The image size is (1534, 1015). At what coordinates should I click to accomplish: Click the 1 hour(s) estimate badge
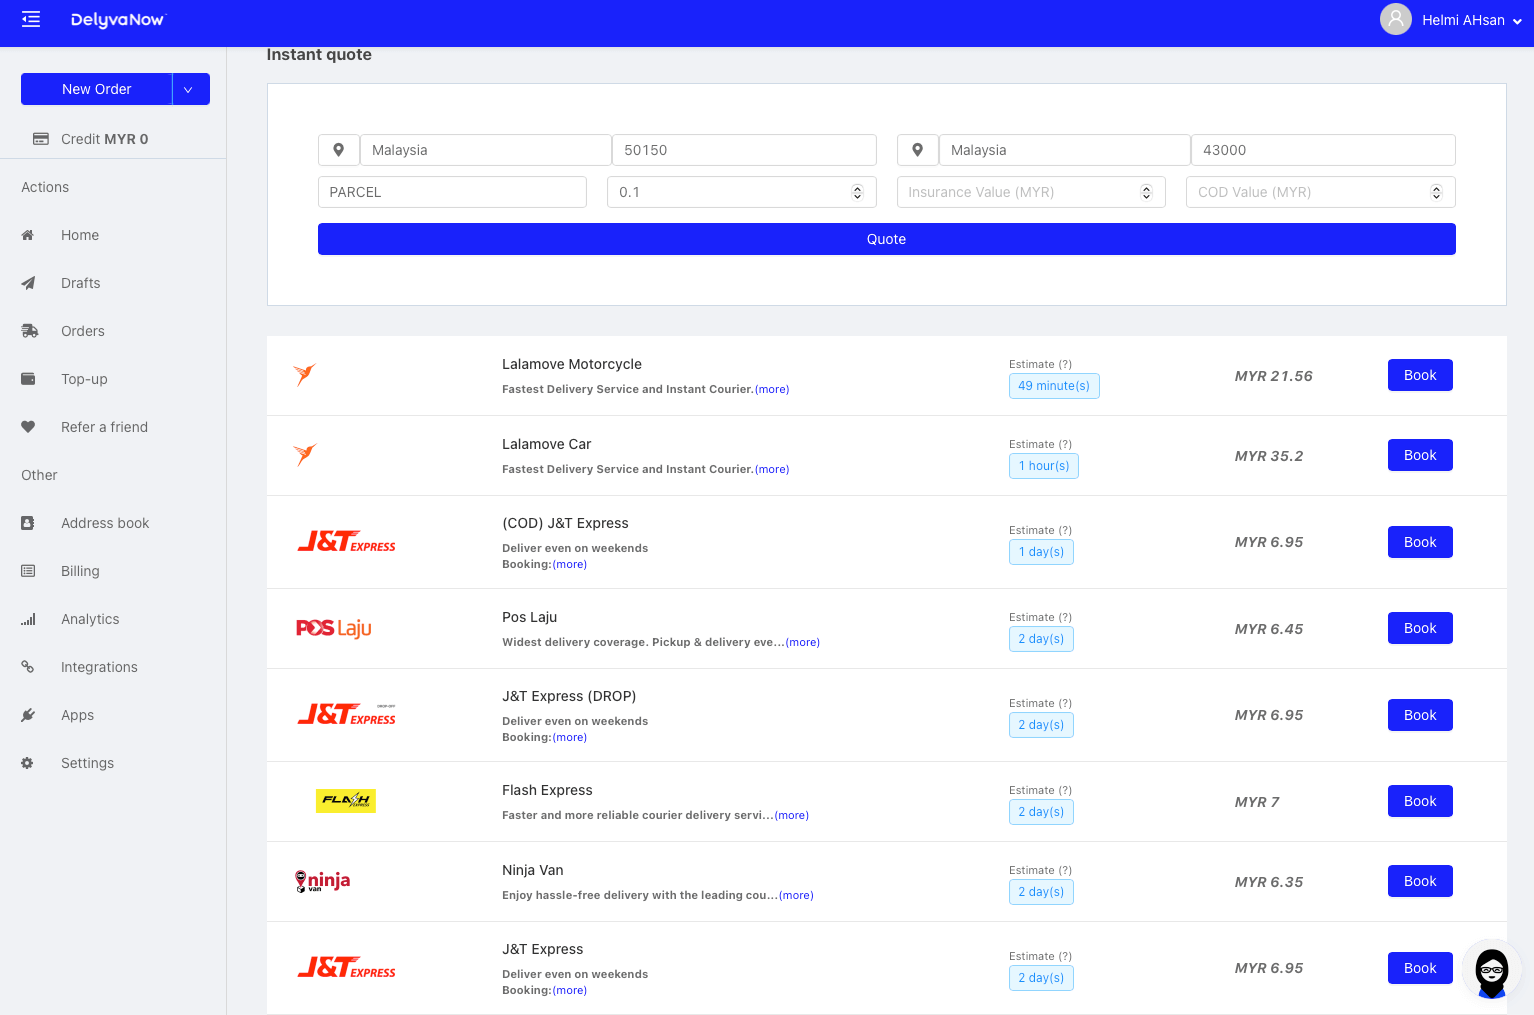(x=1044, y=466)
